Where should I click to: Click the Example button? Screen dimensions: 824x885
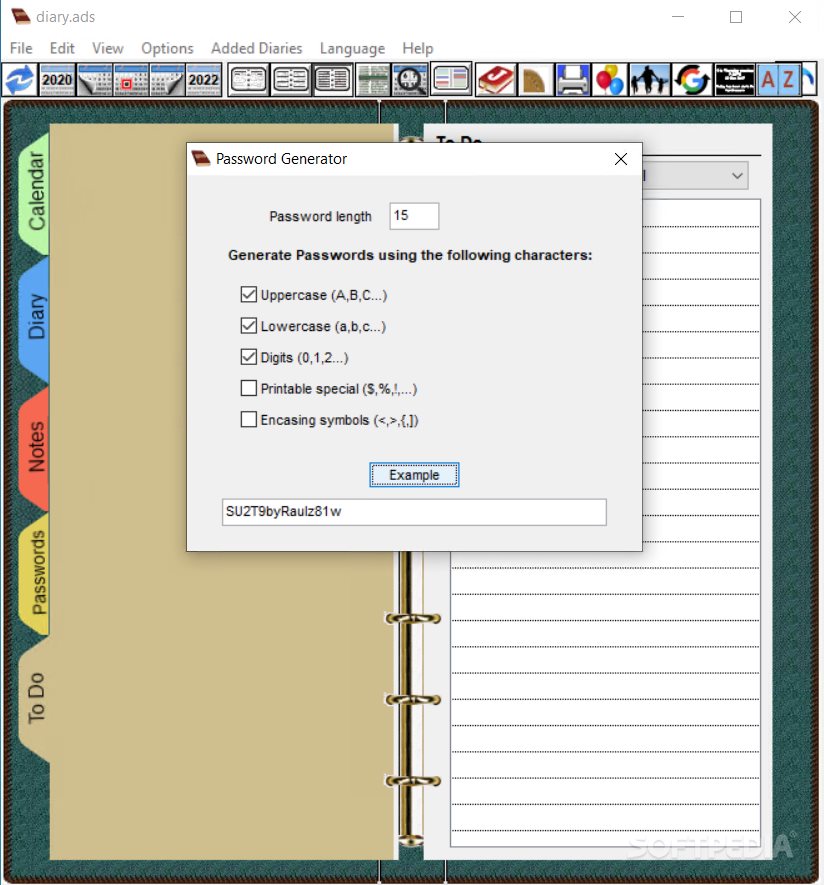pos(414,475)
